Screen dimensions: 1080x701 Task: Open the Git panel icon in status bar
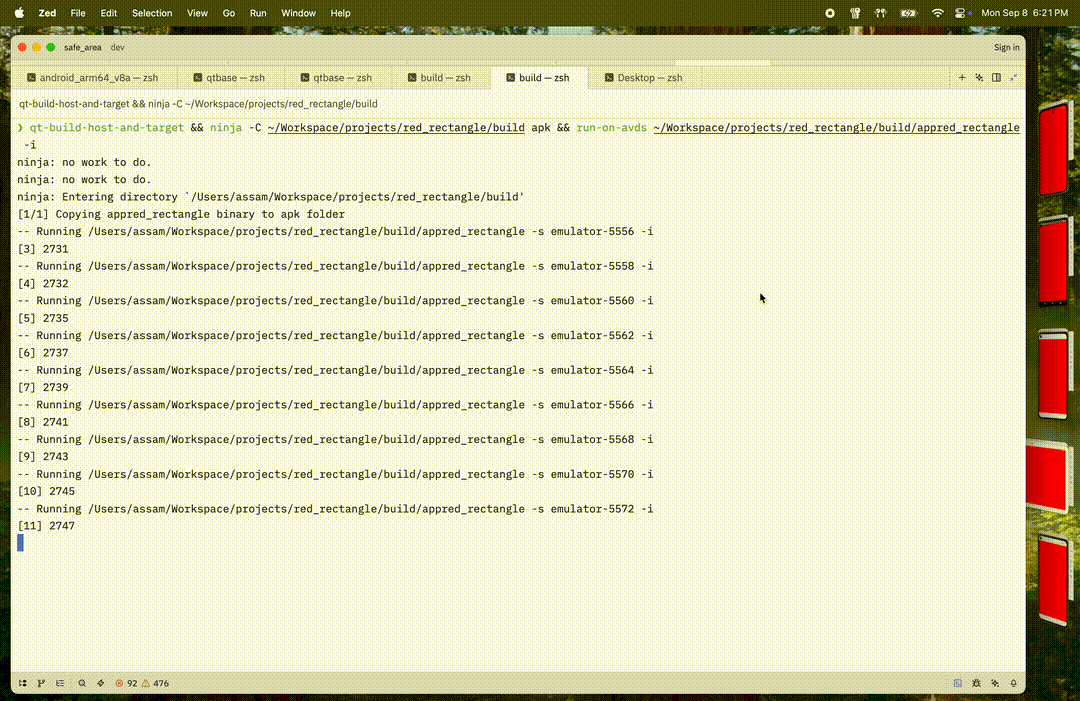[41, 683]
